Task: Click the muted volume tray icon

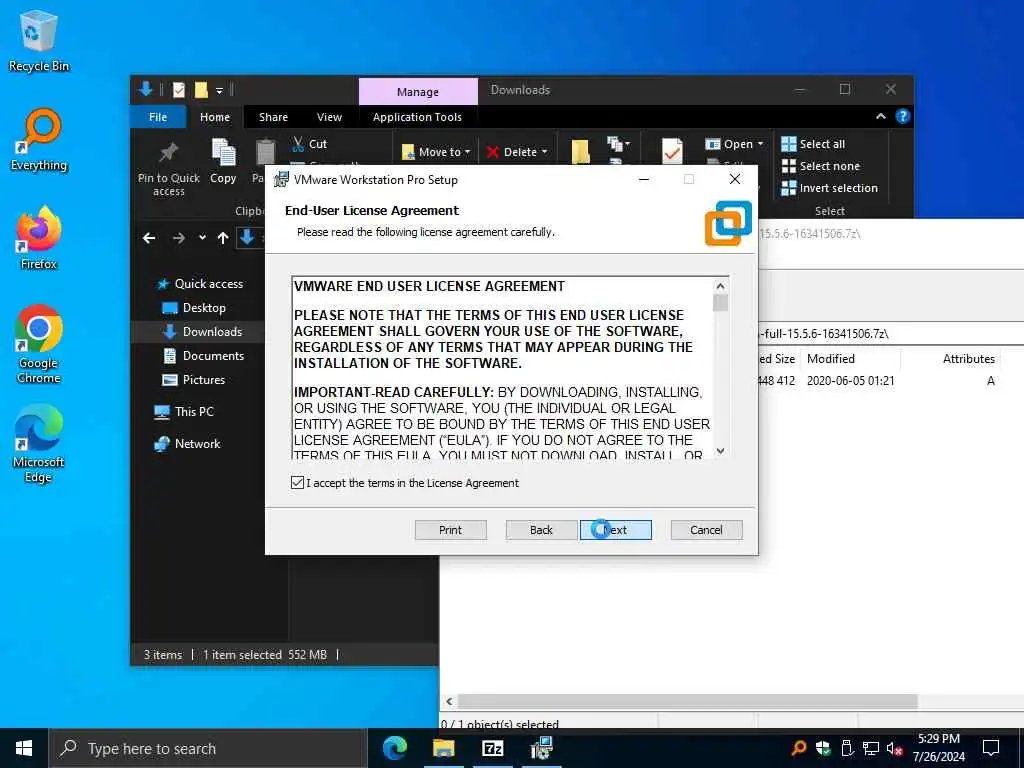Action: [x=893, y=748]
